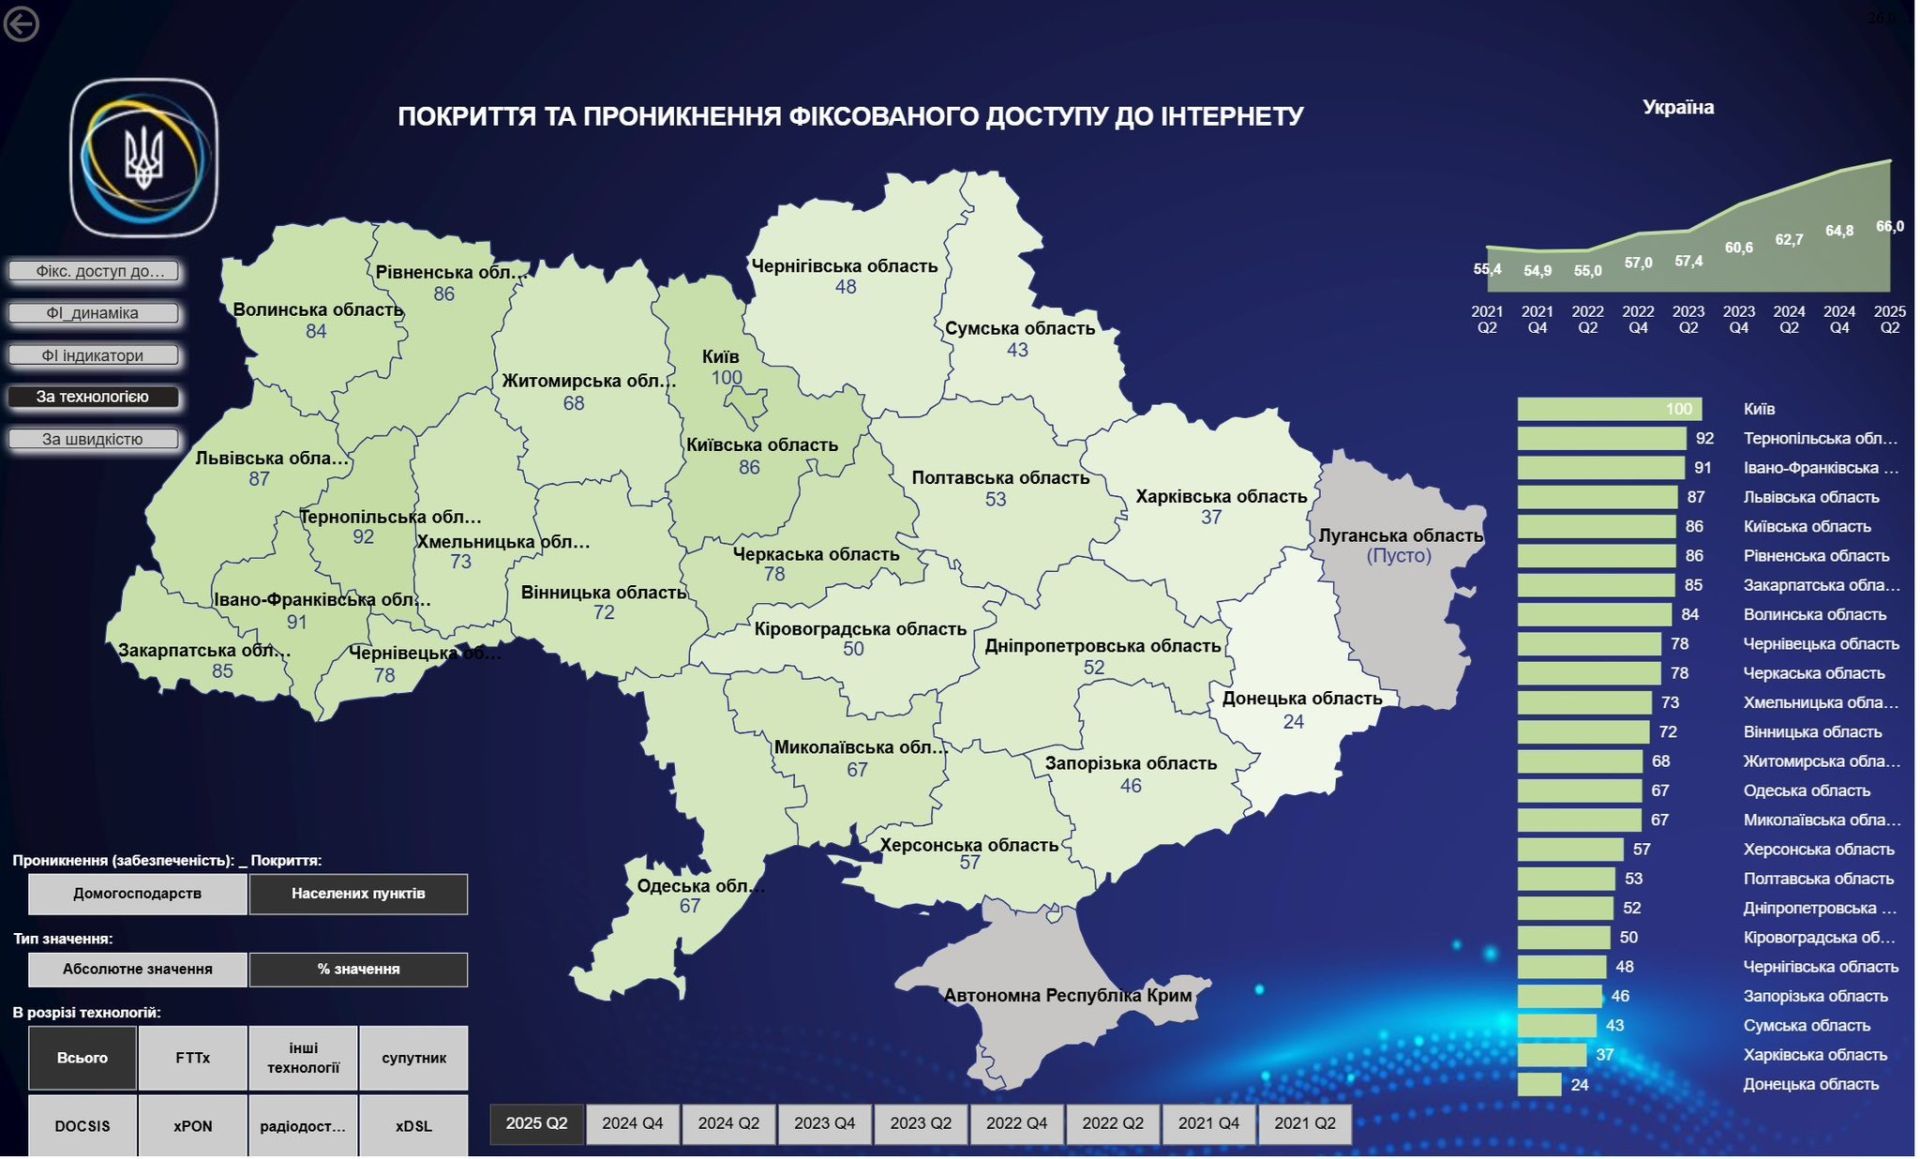
Task: Switch to 'За швидкістю' page
Action: [93, 439]
